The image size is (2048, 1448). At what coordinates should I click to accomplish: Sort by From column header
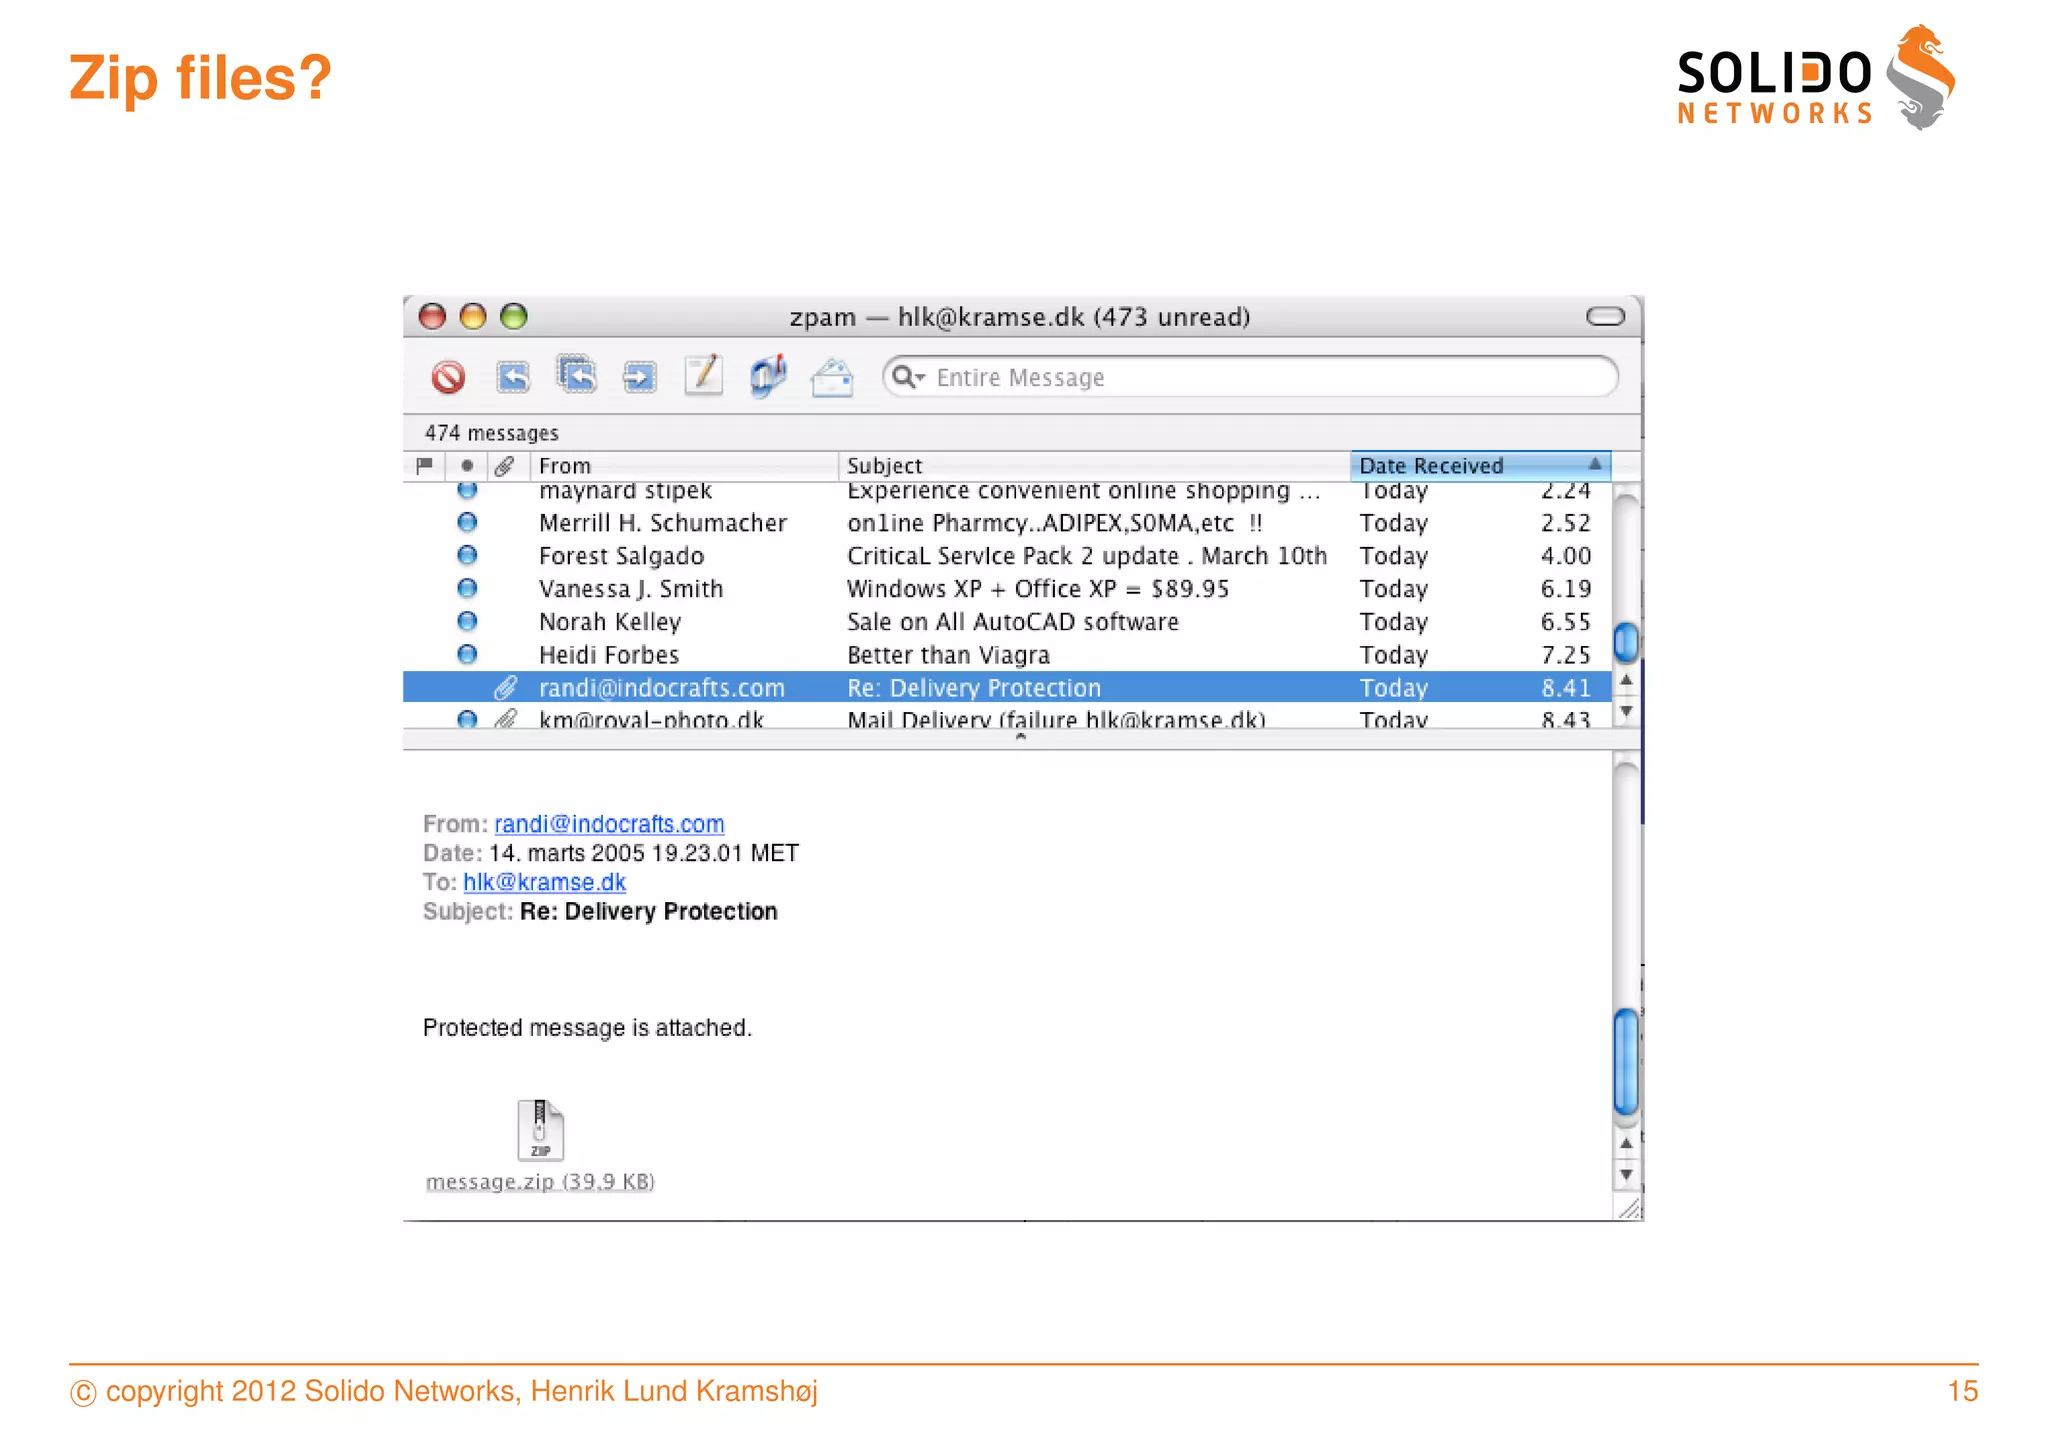coord(684,465)
